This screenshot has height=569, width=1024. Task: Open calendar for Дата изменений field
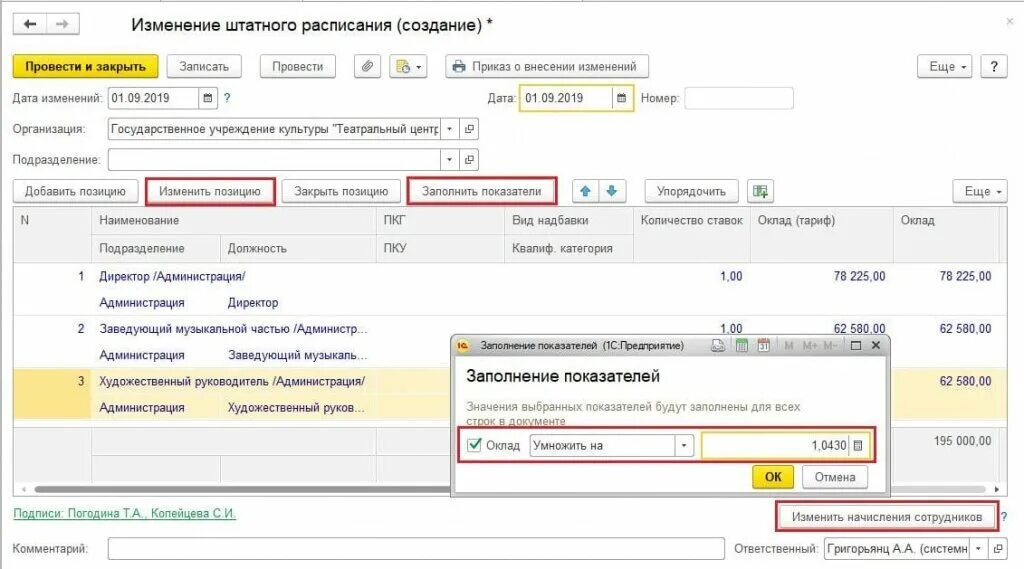point(208,98)
